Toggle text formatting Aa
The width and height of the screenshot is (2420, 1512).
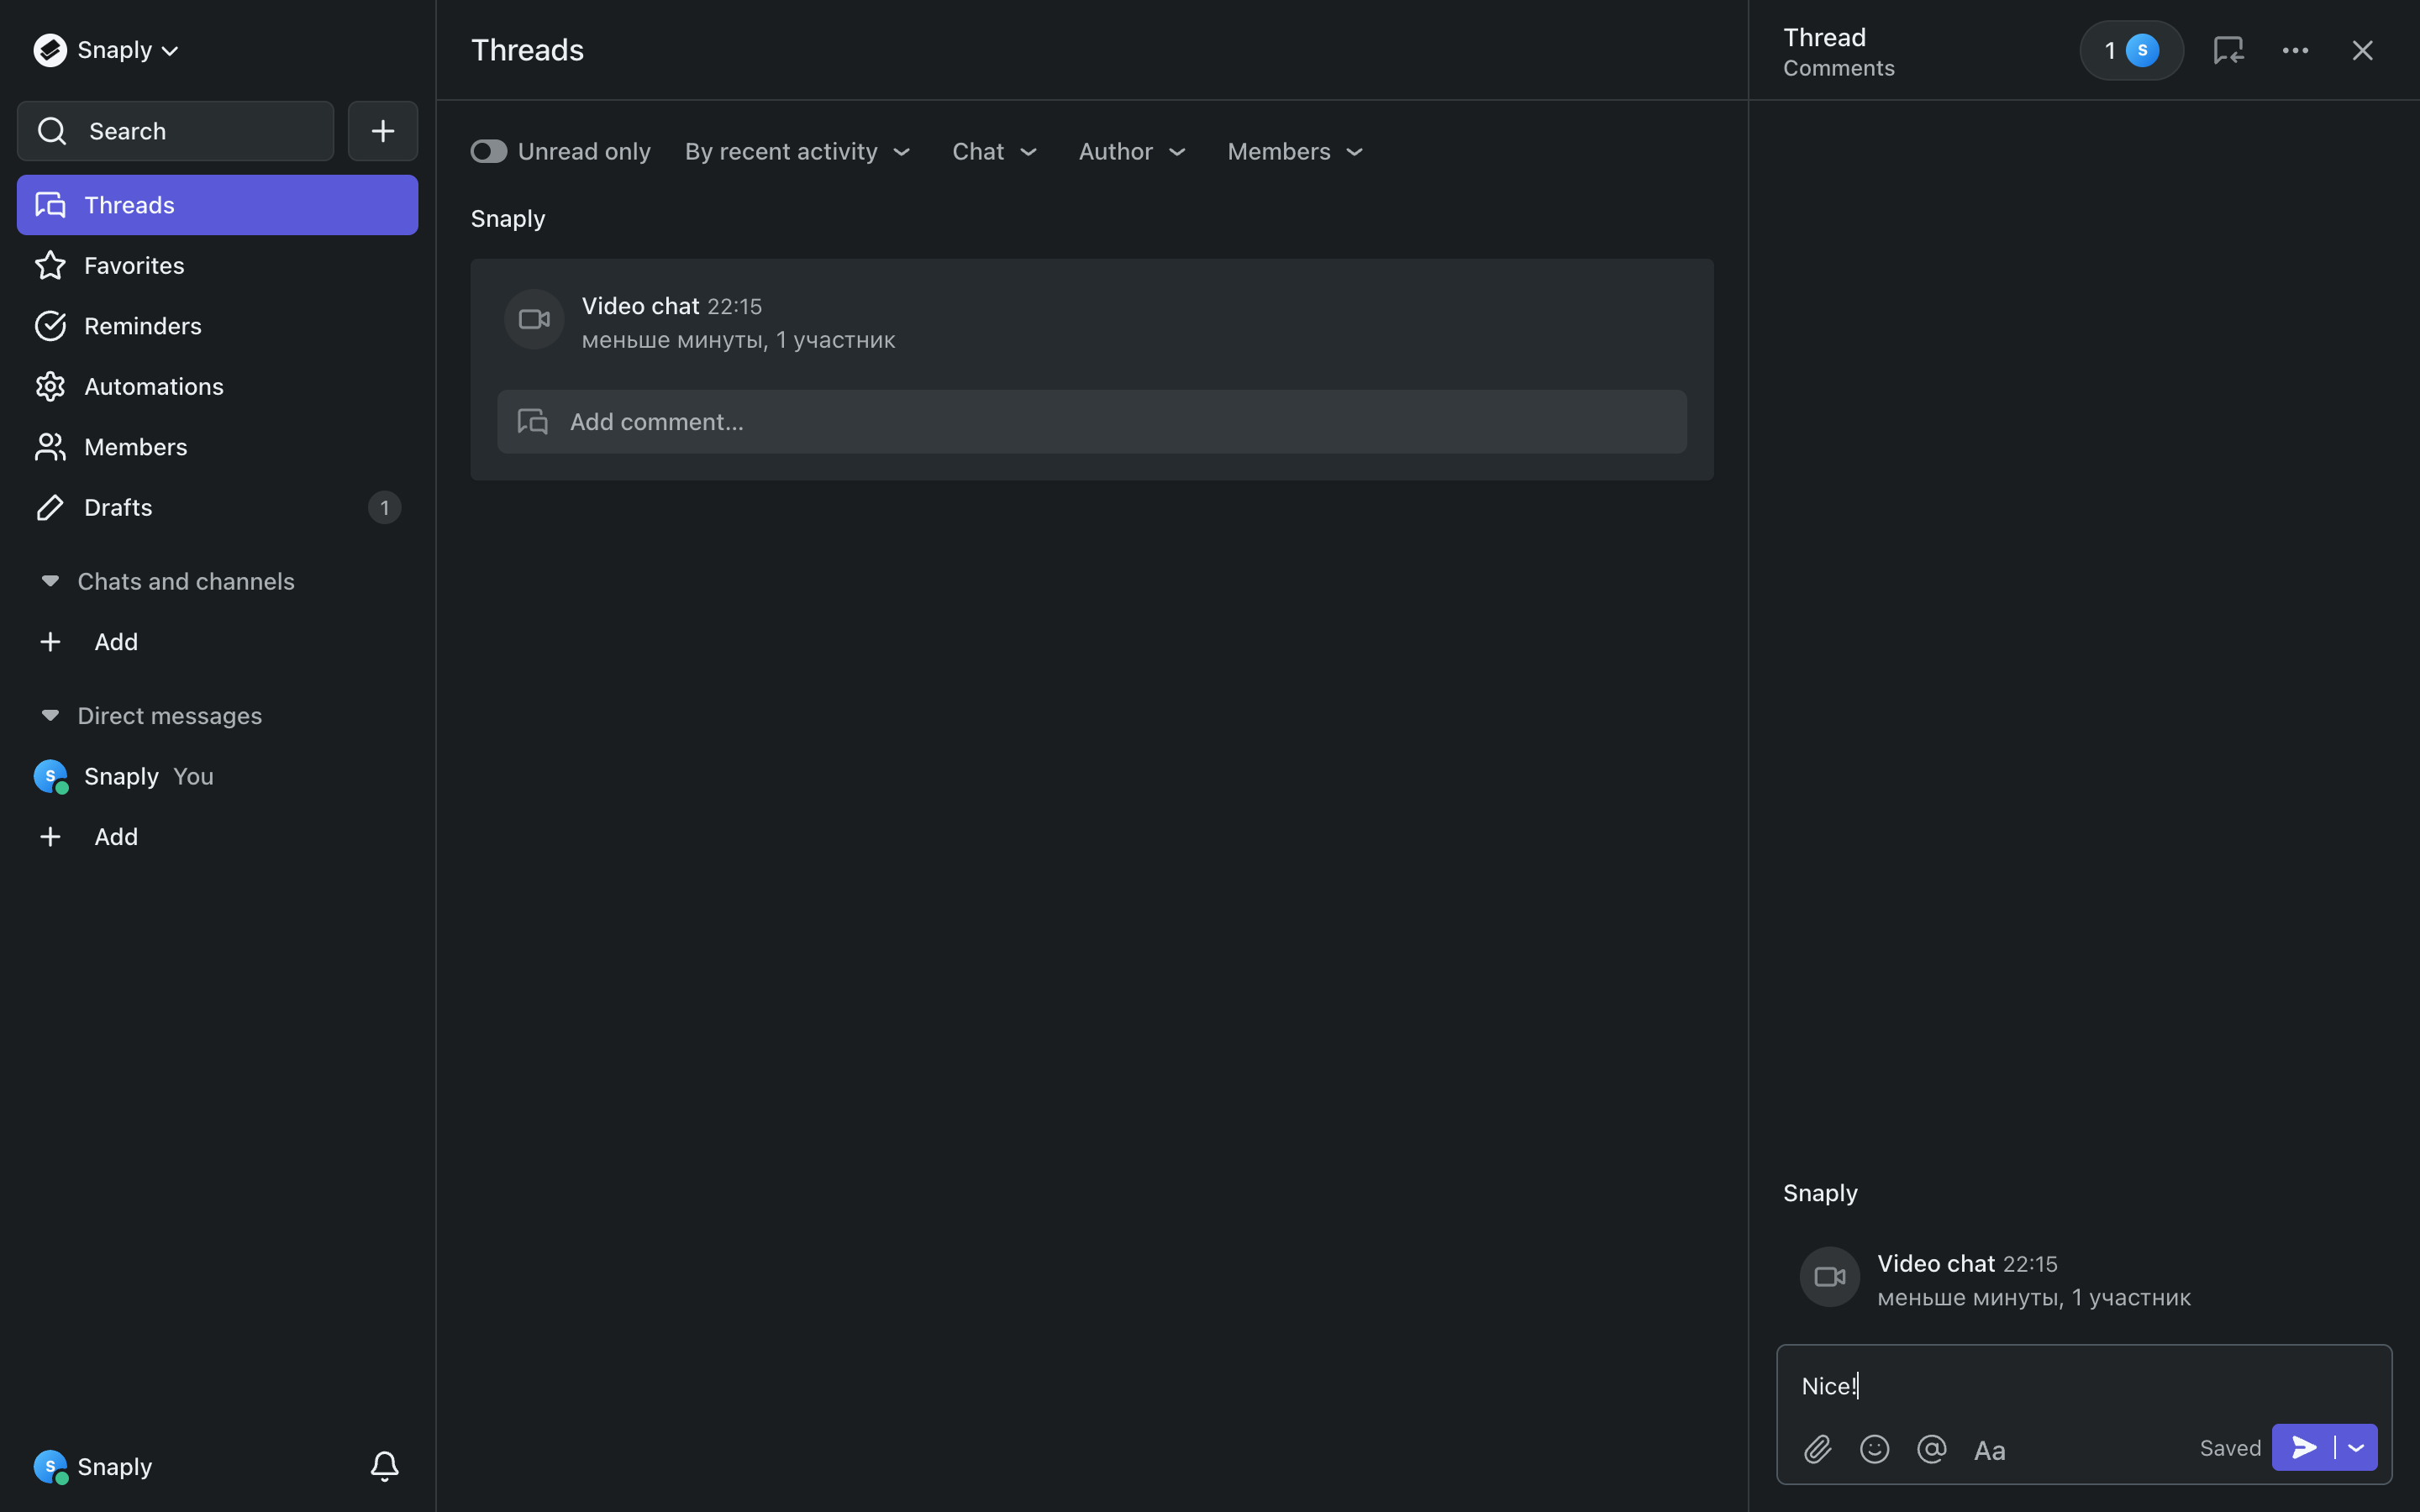[1990, 1450]
